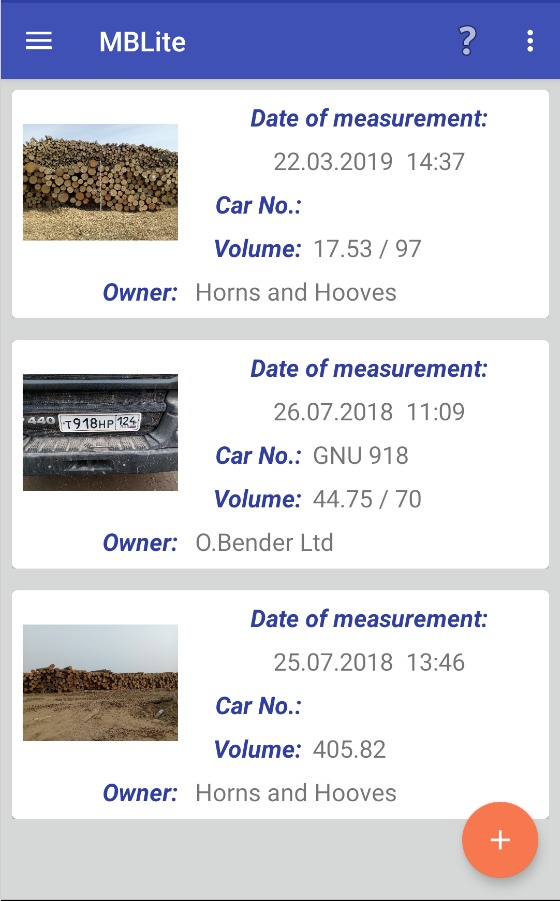Open the hamburger navigation menu
This screenshot has width=560, height=901.
click(39, 41)
